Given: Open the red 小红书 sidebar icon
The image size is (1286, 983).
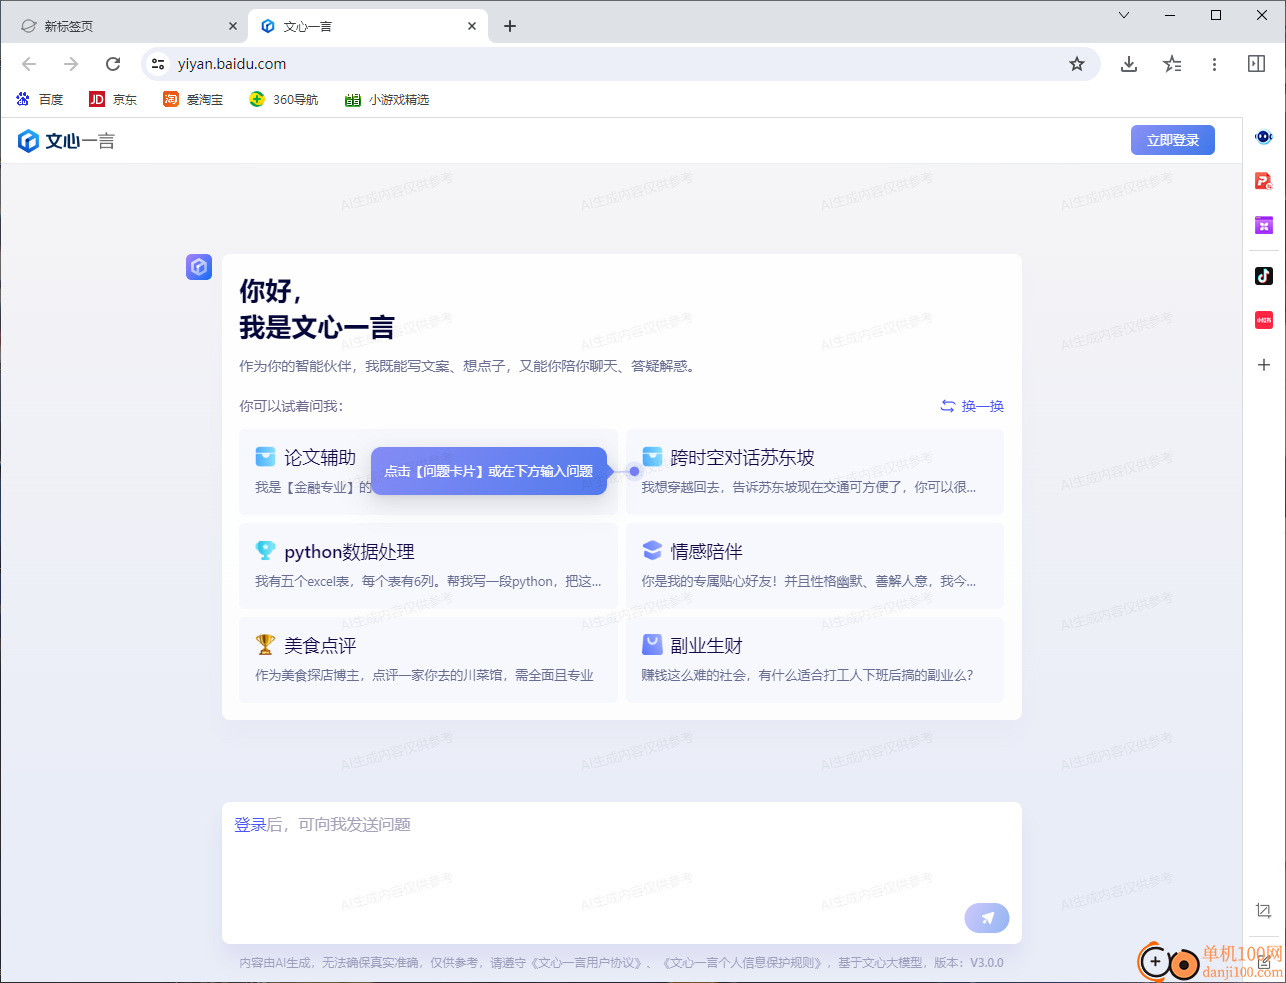Looking at the screenshot, I should (1264, 320).
